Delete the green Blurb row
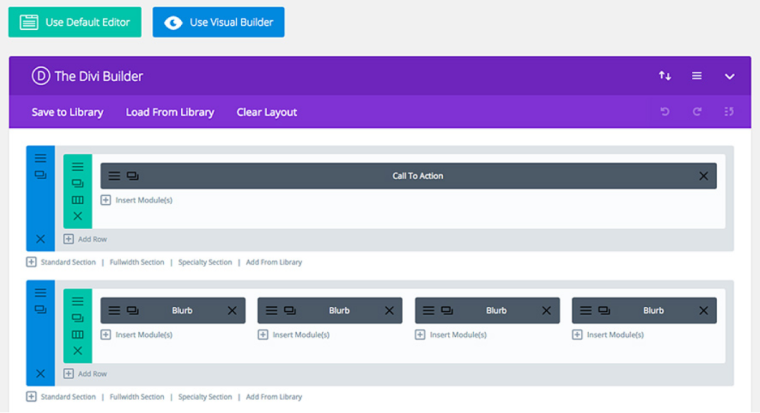Viewport: 760px width, 413px height. 78,350
